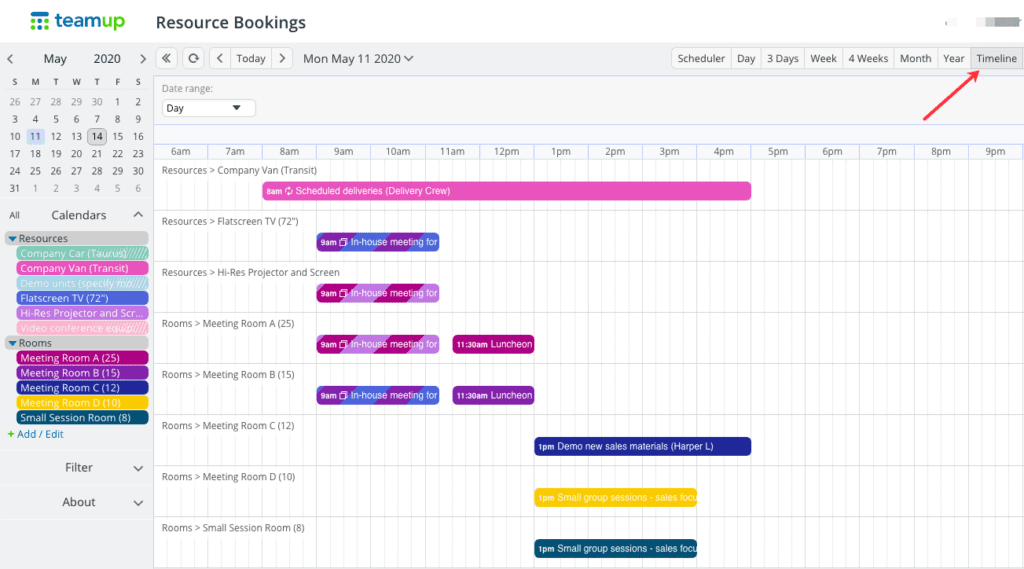Go to previous day using left arrow

[x=219, y=58]
